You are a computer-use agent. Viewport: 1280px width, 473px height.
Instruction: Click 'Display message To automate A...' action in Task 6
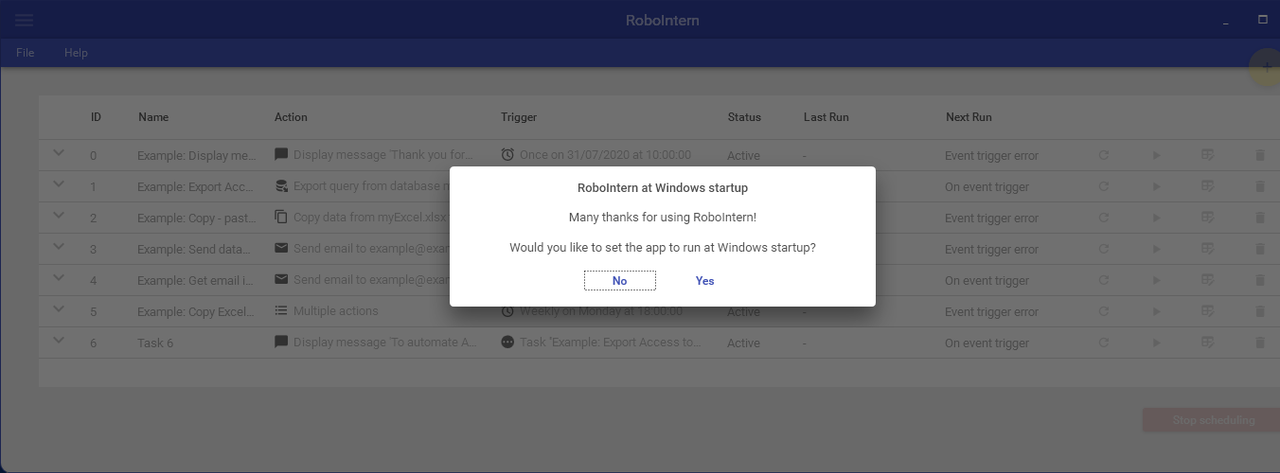click(383, 342)
